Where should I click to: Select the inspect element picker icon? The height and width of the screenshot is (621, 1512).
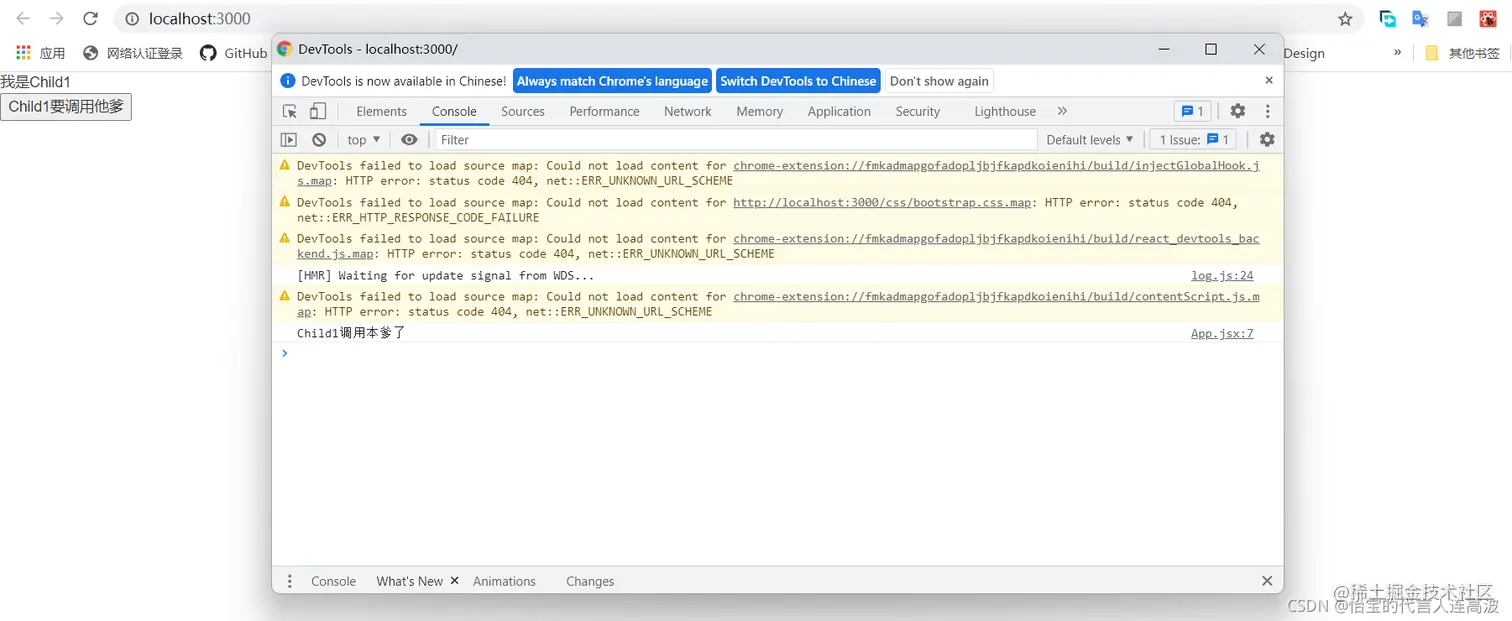click(290, 111)
